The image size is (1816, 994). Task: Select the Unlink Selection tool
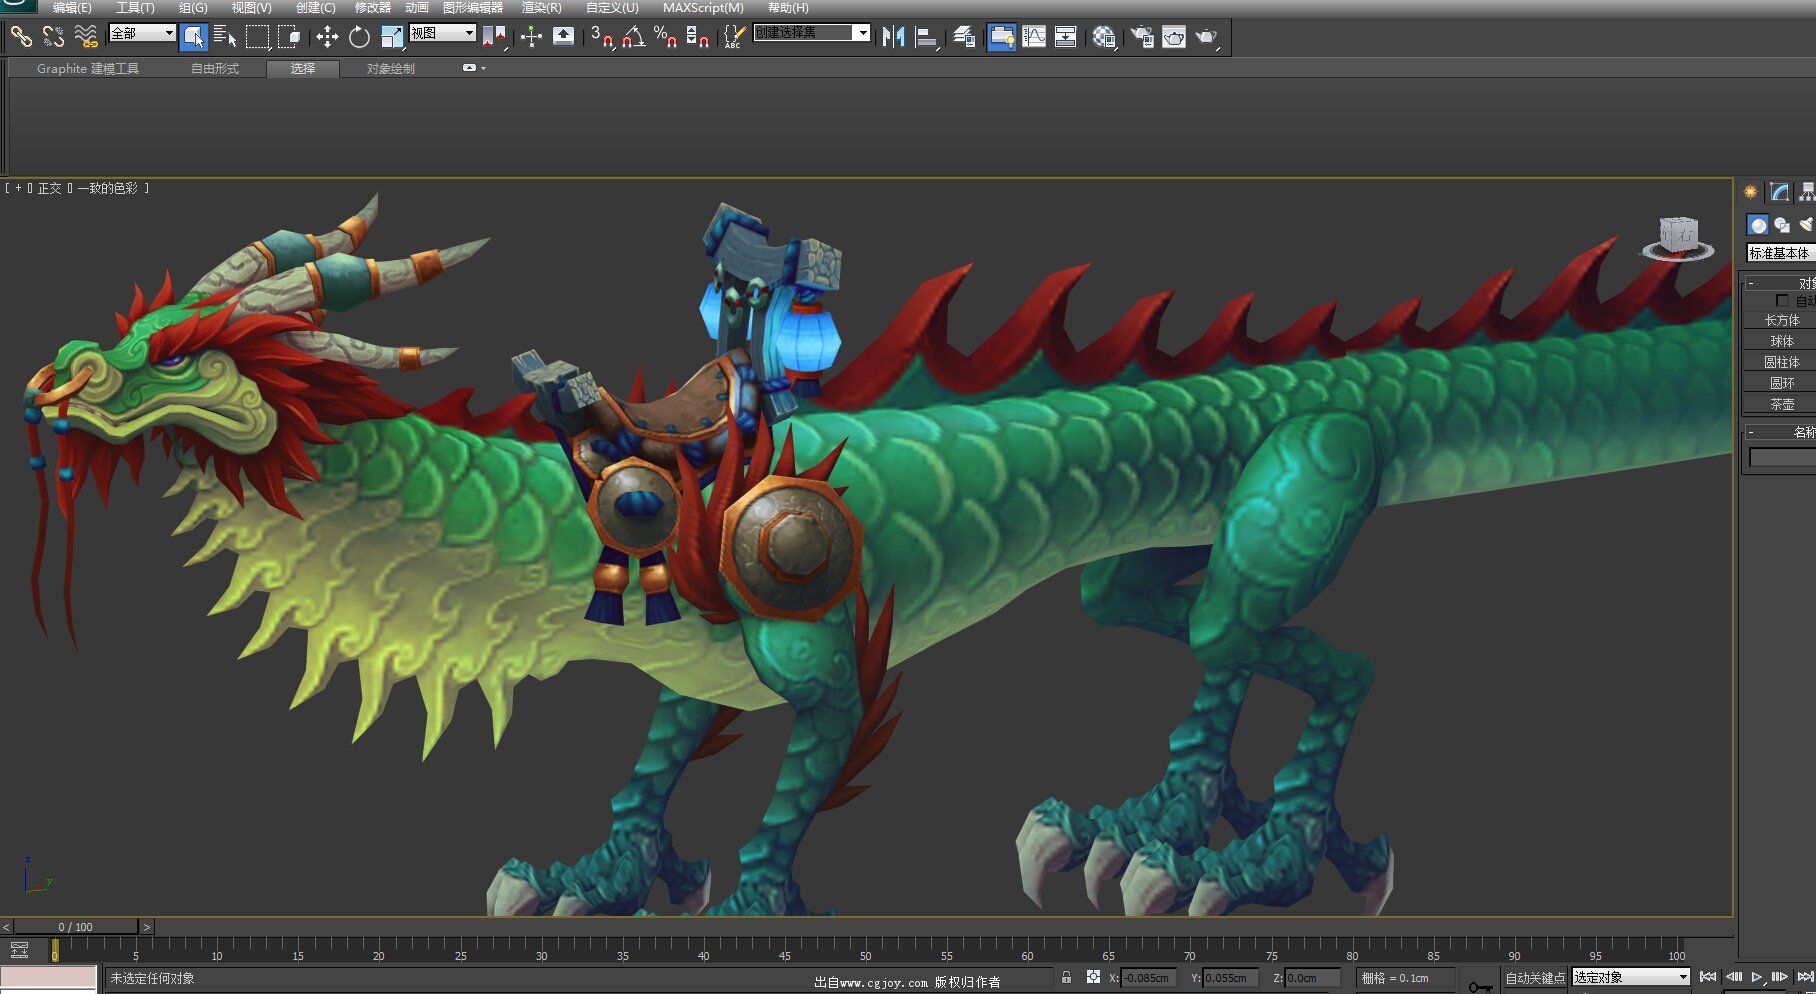point(53,37)
